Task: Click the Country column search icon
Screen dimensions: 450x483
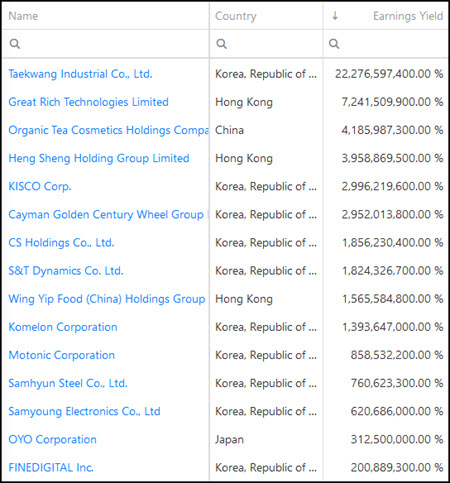Action: click(x=221, y=44)
